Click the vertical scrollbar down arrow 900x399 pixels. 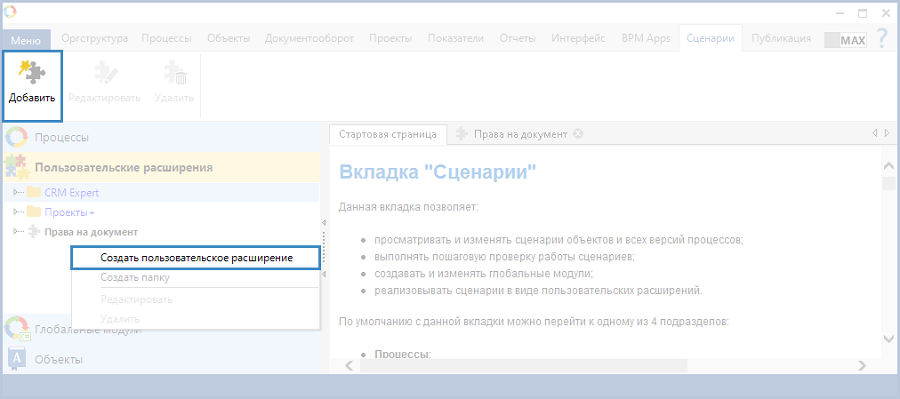(x=889, y=338)
